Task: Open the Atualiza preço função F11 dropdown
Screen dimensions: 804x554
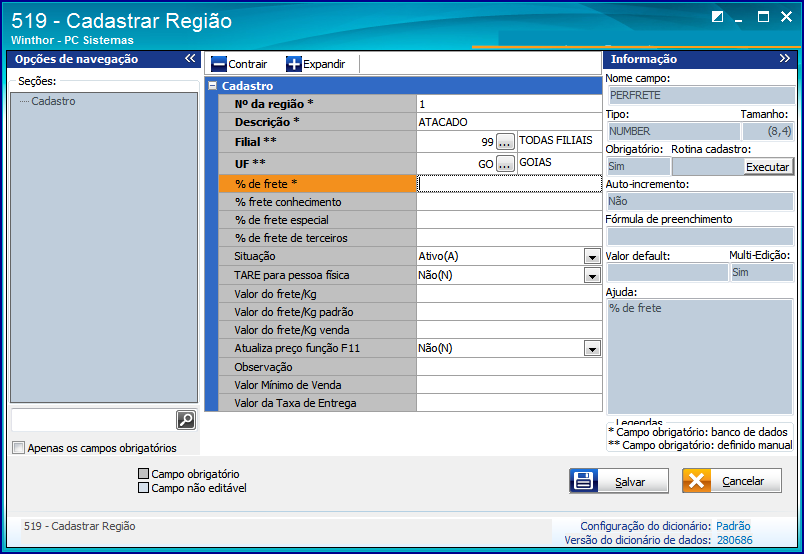Action: pyautogui.click(x=592, y=348)
